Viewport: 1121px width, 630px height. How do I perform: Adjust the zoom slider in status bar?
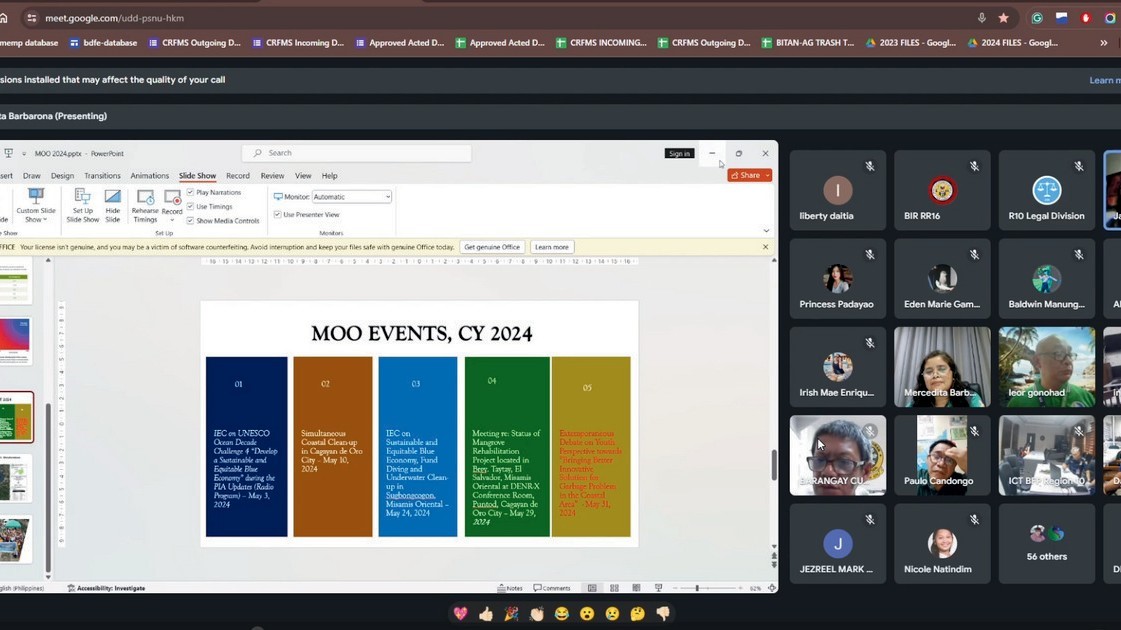click(697, 588)
